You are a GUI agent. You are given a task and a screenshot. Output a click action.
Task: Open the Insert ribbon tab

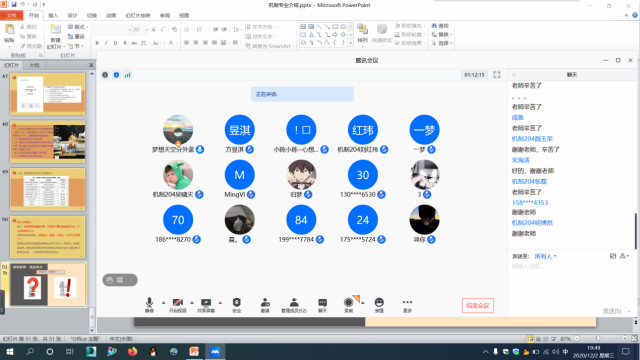[x=53, y=16]
